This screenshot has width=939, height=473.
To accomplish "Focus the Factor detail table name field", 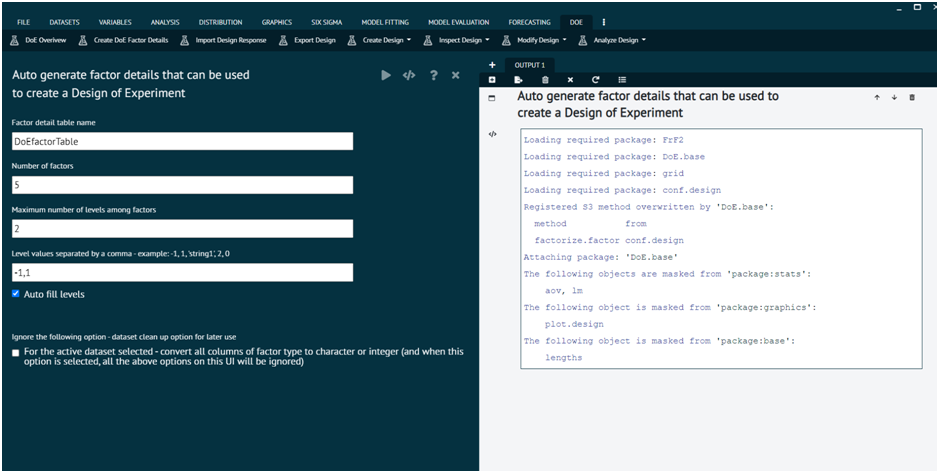I will 183,141.
